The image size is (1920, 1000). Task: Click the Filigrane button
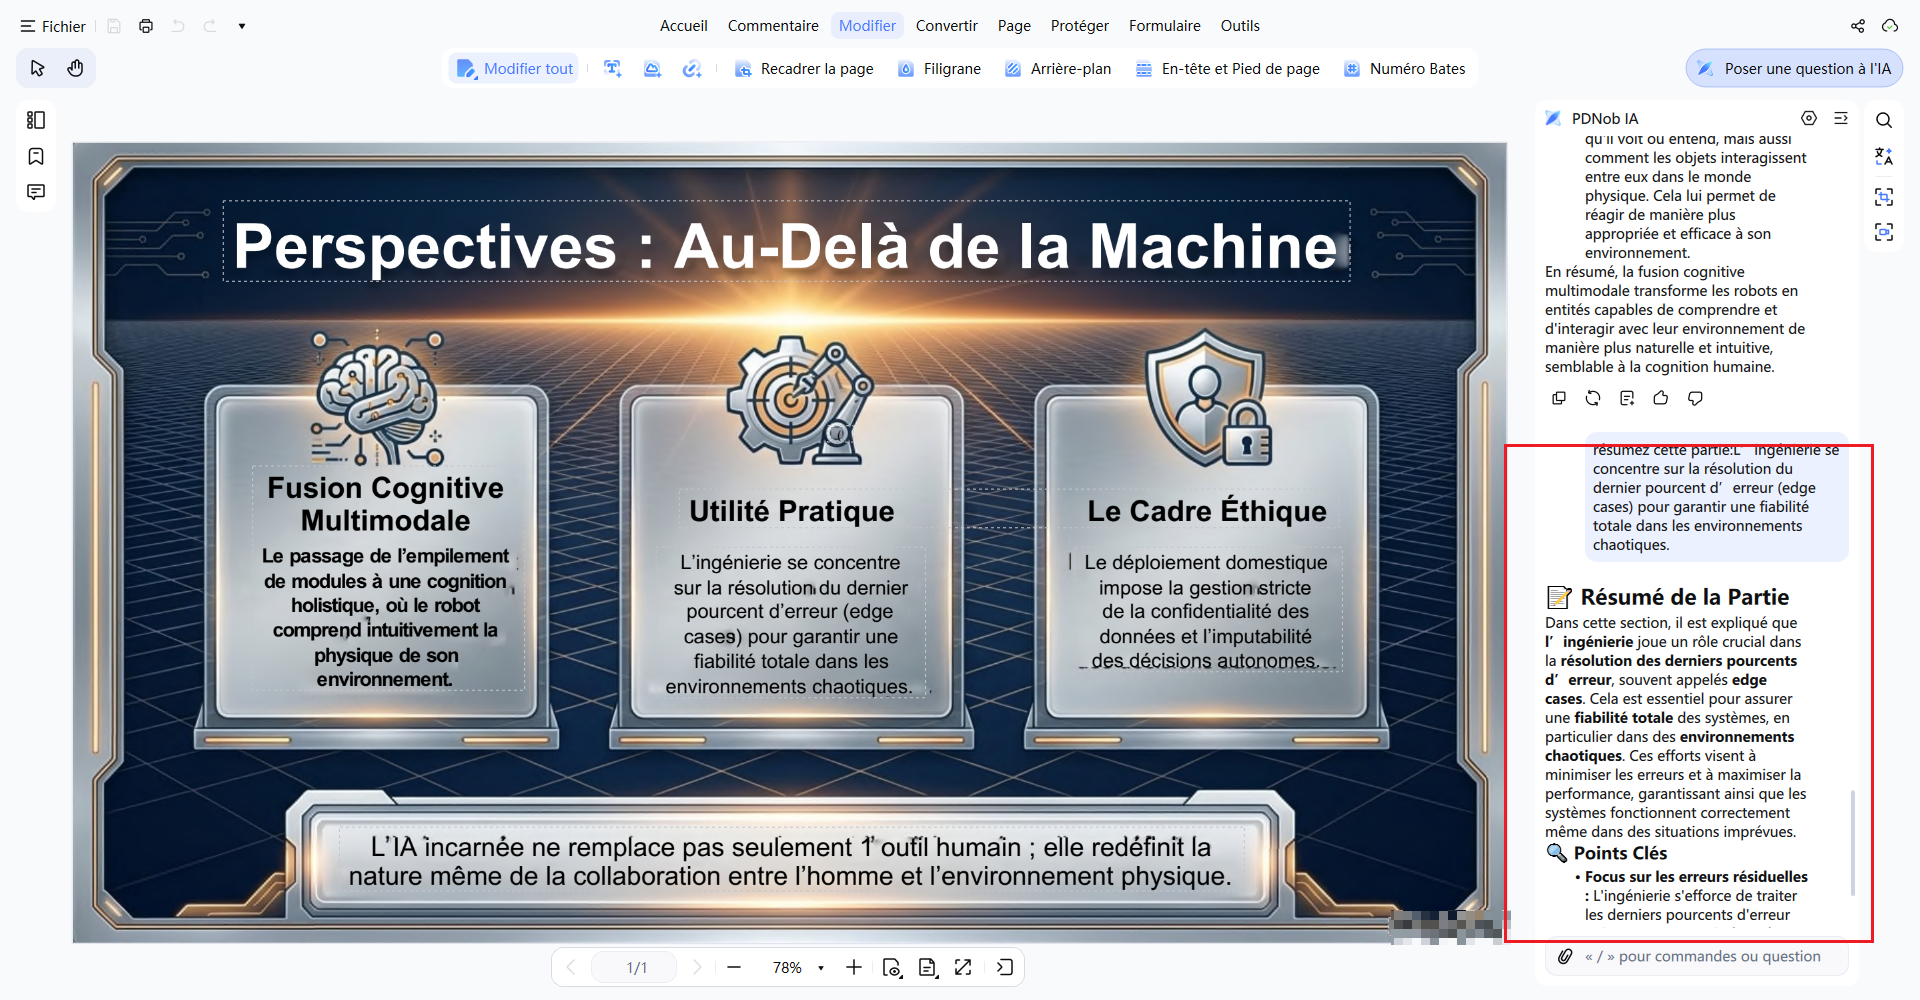point(939,69)
